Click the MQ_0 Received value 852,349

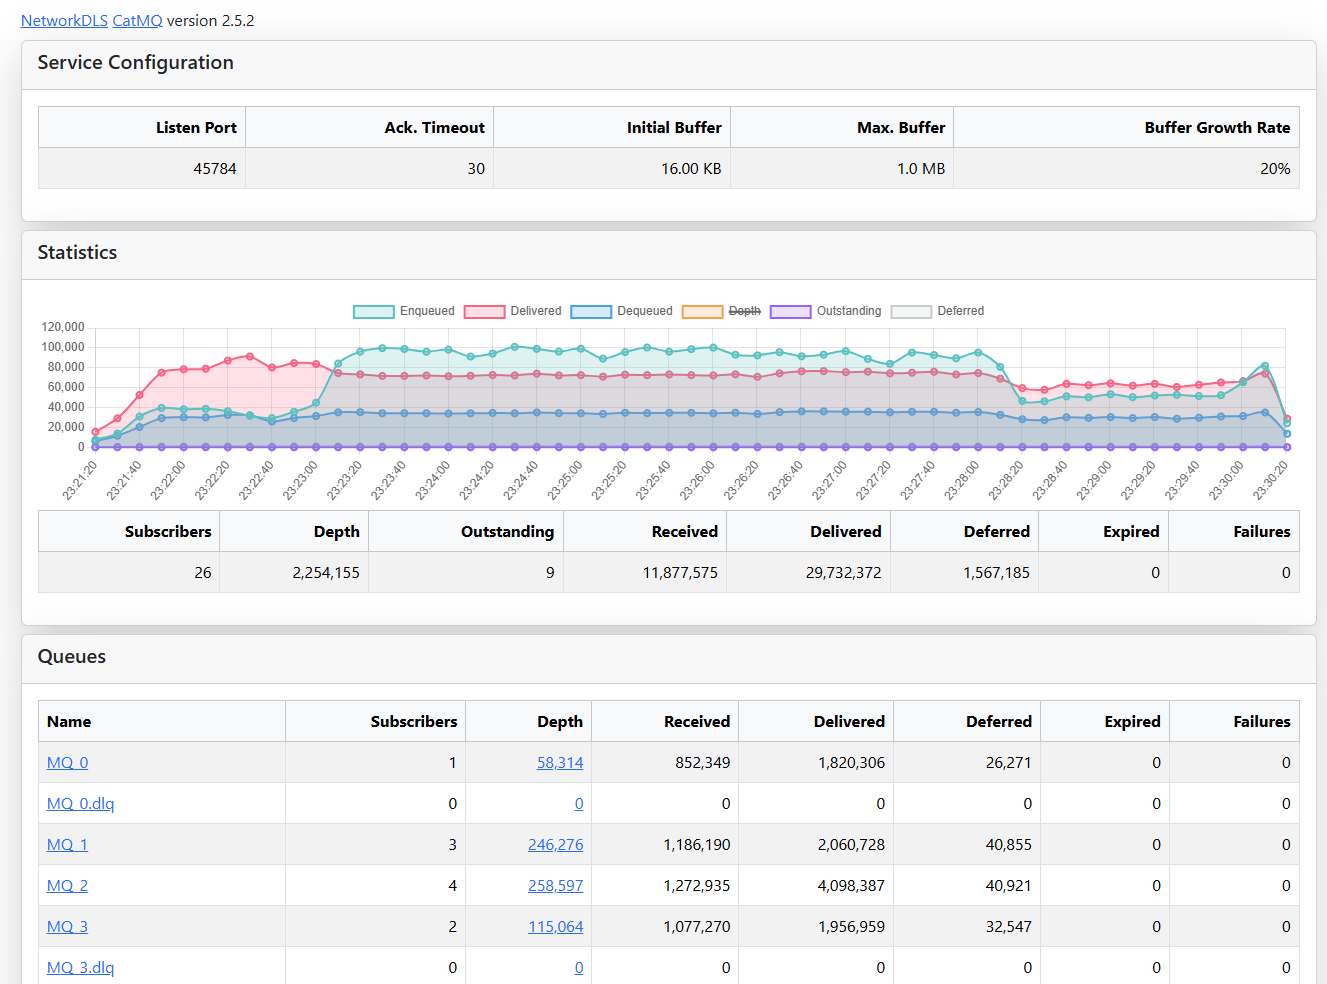703,763
